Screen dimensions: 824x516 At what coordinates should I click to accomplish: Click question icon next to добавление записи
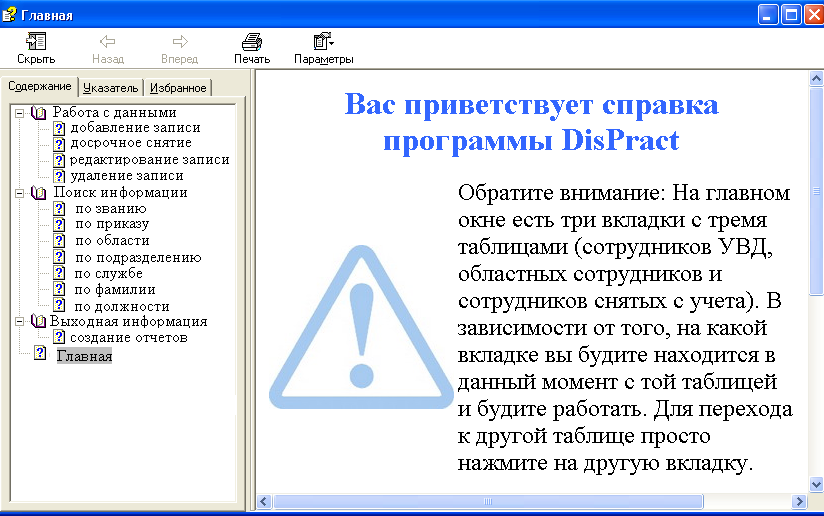point(59,128)
